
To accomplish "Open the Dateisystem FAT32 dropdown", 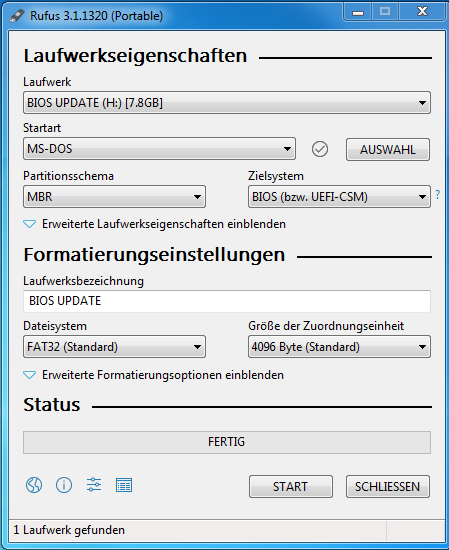I will (x=114, y=347).
